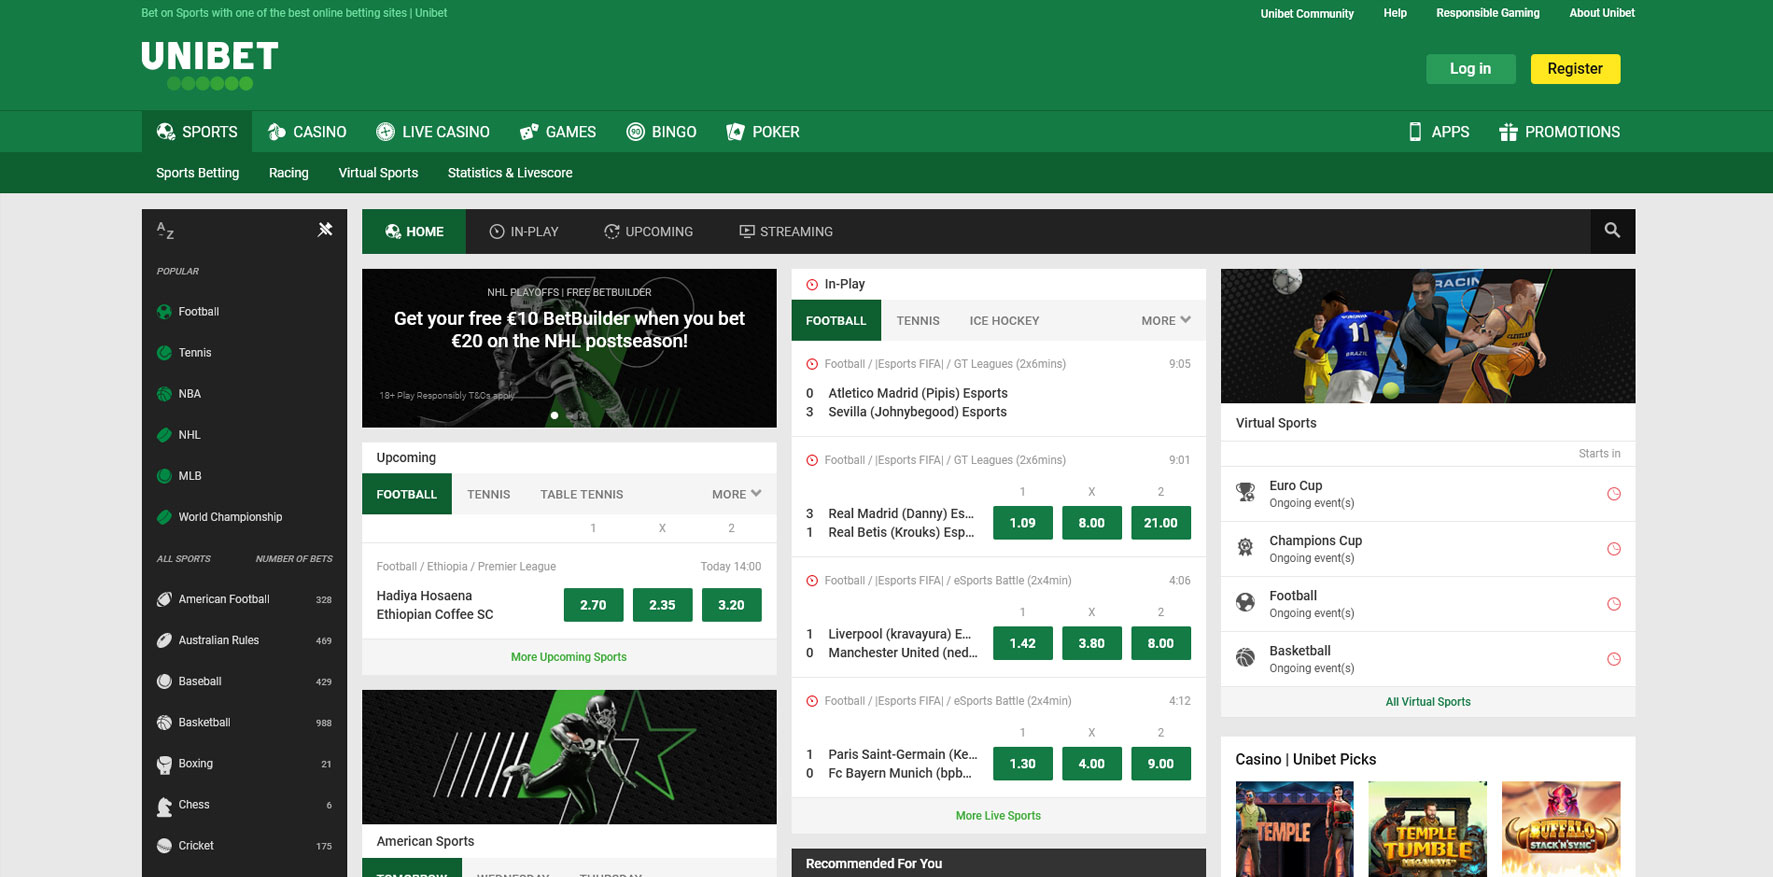
Task: Click clock icon beside Champions Cup
Action: [1613, 549]
